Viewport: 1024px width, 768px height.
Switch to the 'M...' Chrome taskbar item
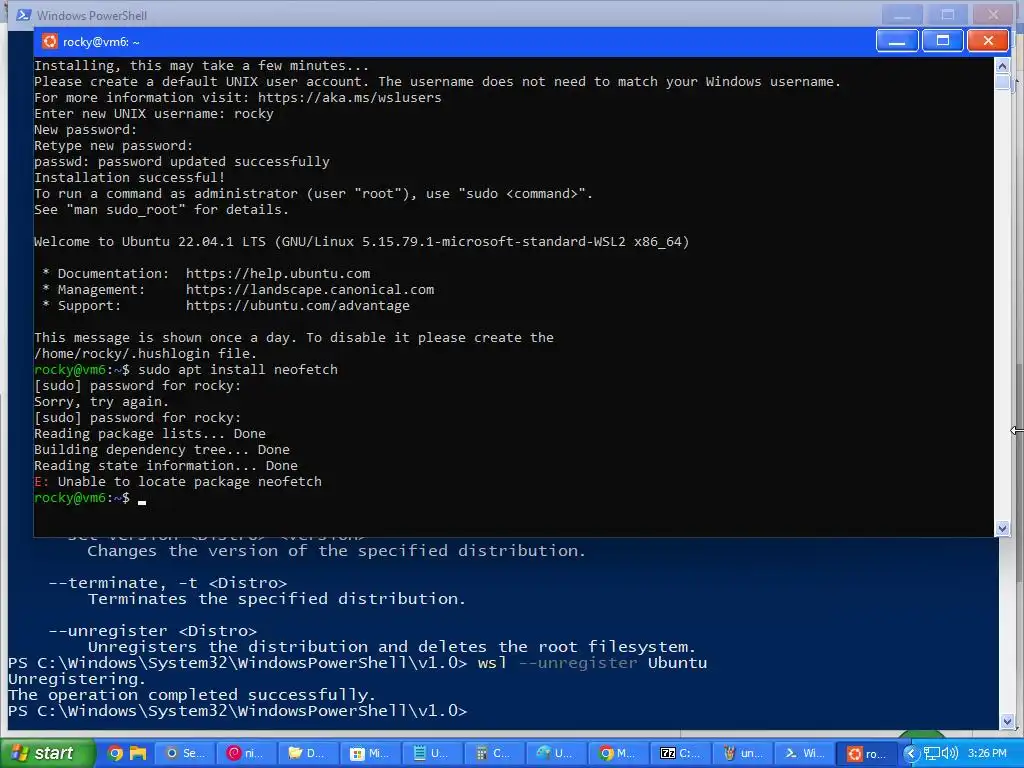[618, 753]
